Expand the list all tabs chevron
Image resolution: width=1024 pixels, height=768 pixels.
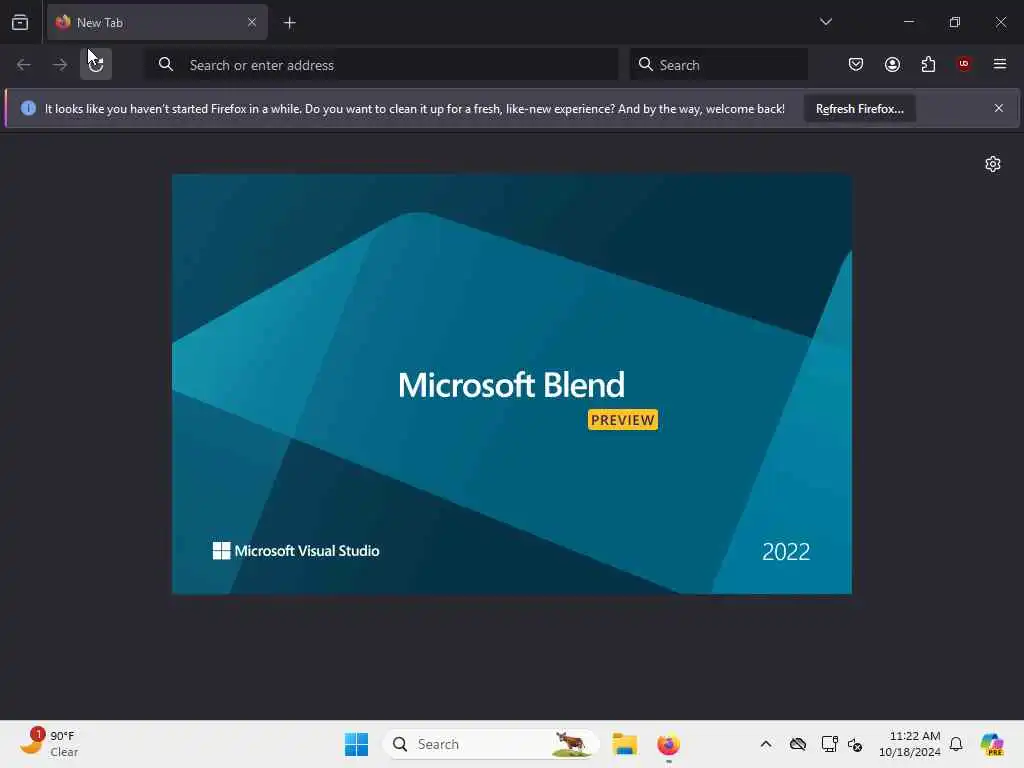pyautogui.click(x=825, y=22)
